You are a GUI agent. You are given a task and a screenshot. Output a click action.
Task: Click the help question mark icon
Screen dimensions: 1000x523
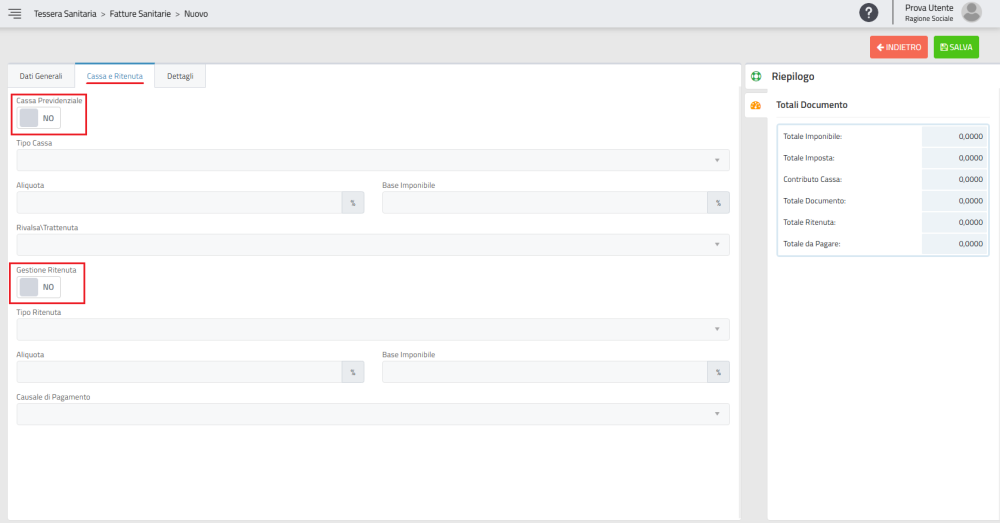coord(868,13)
